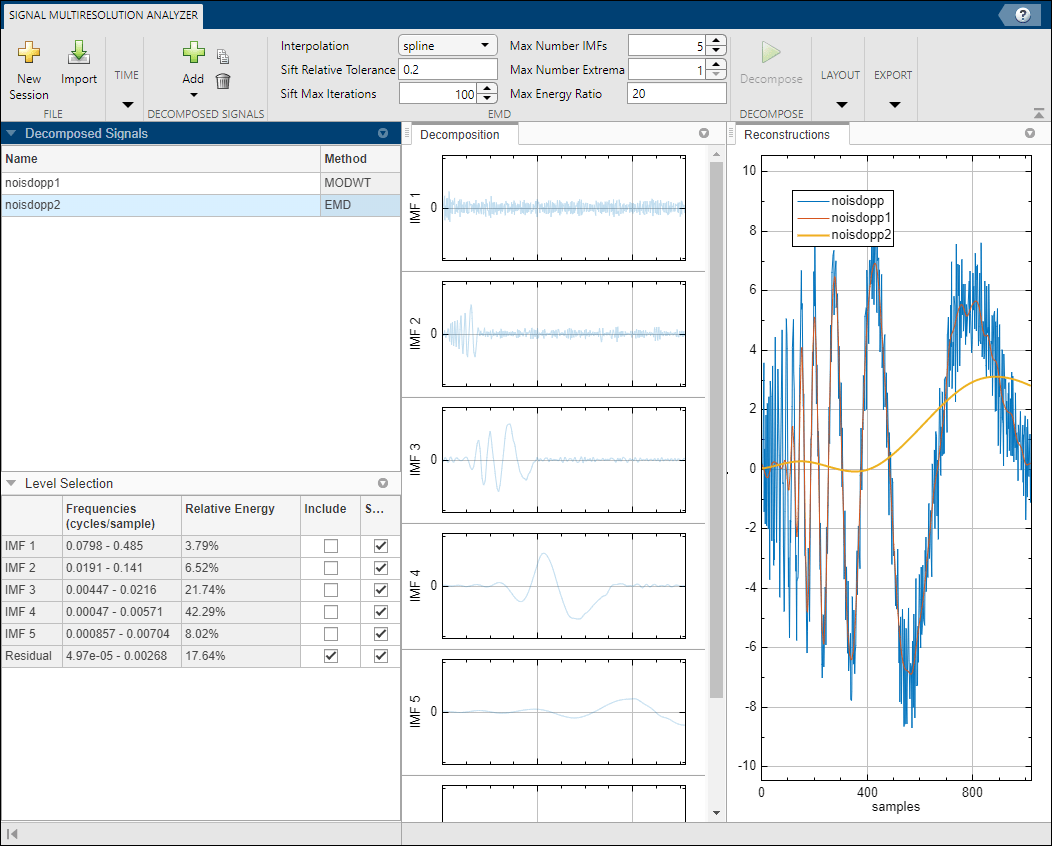This screenshot has height=846, width=1052.
Task: Open the TIME section dropdown
Action: [127, 105]
